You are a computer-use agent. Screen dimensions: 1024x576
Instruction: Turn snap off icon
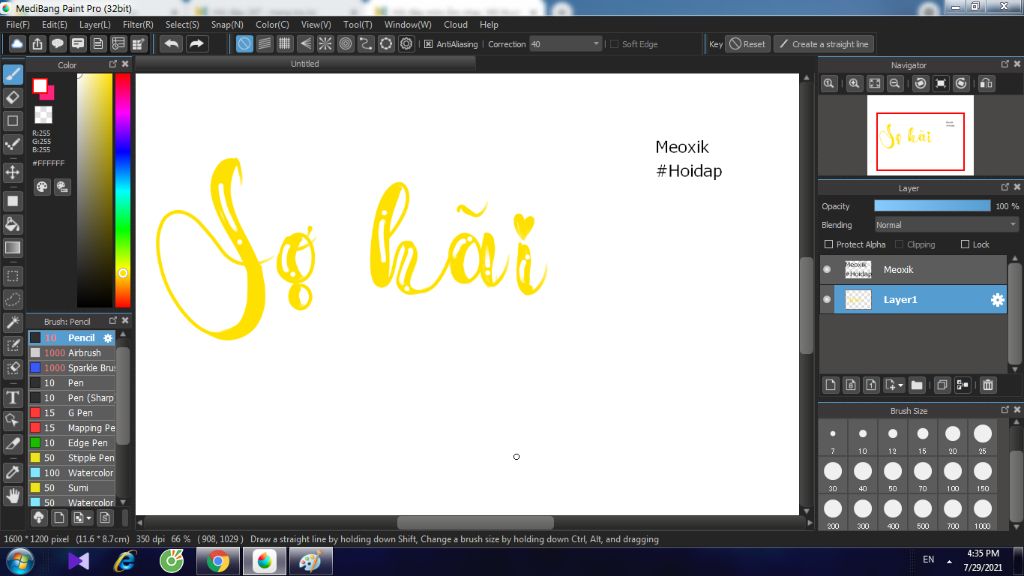point(244,44)
